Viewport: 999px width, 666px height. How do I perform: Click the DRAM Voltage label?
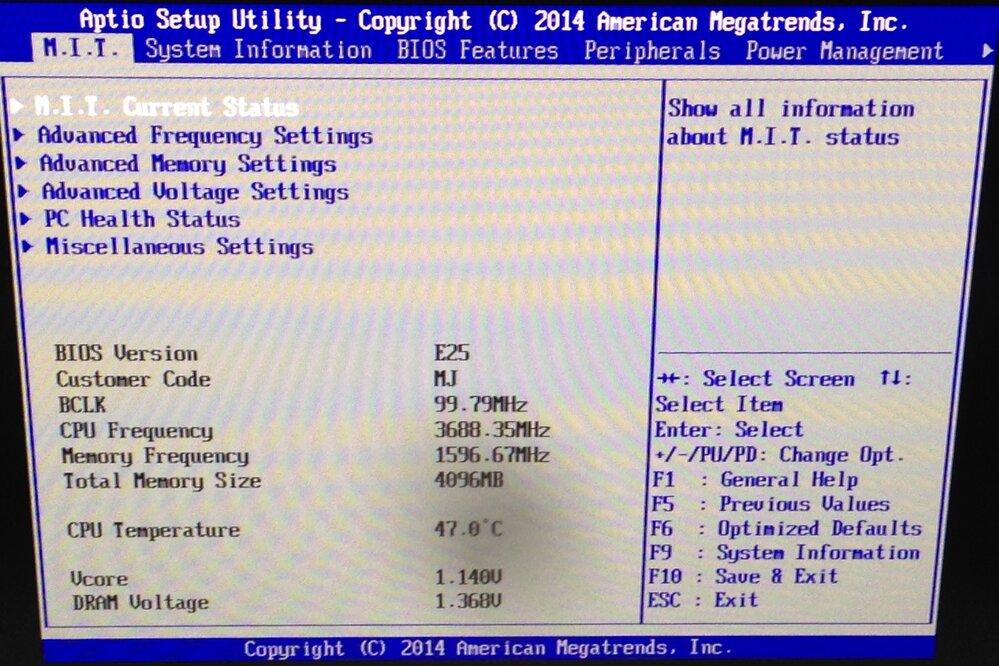coord(140,602)
